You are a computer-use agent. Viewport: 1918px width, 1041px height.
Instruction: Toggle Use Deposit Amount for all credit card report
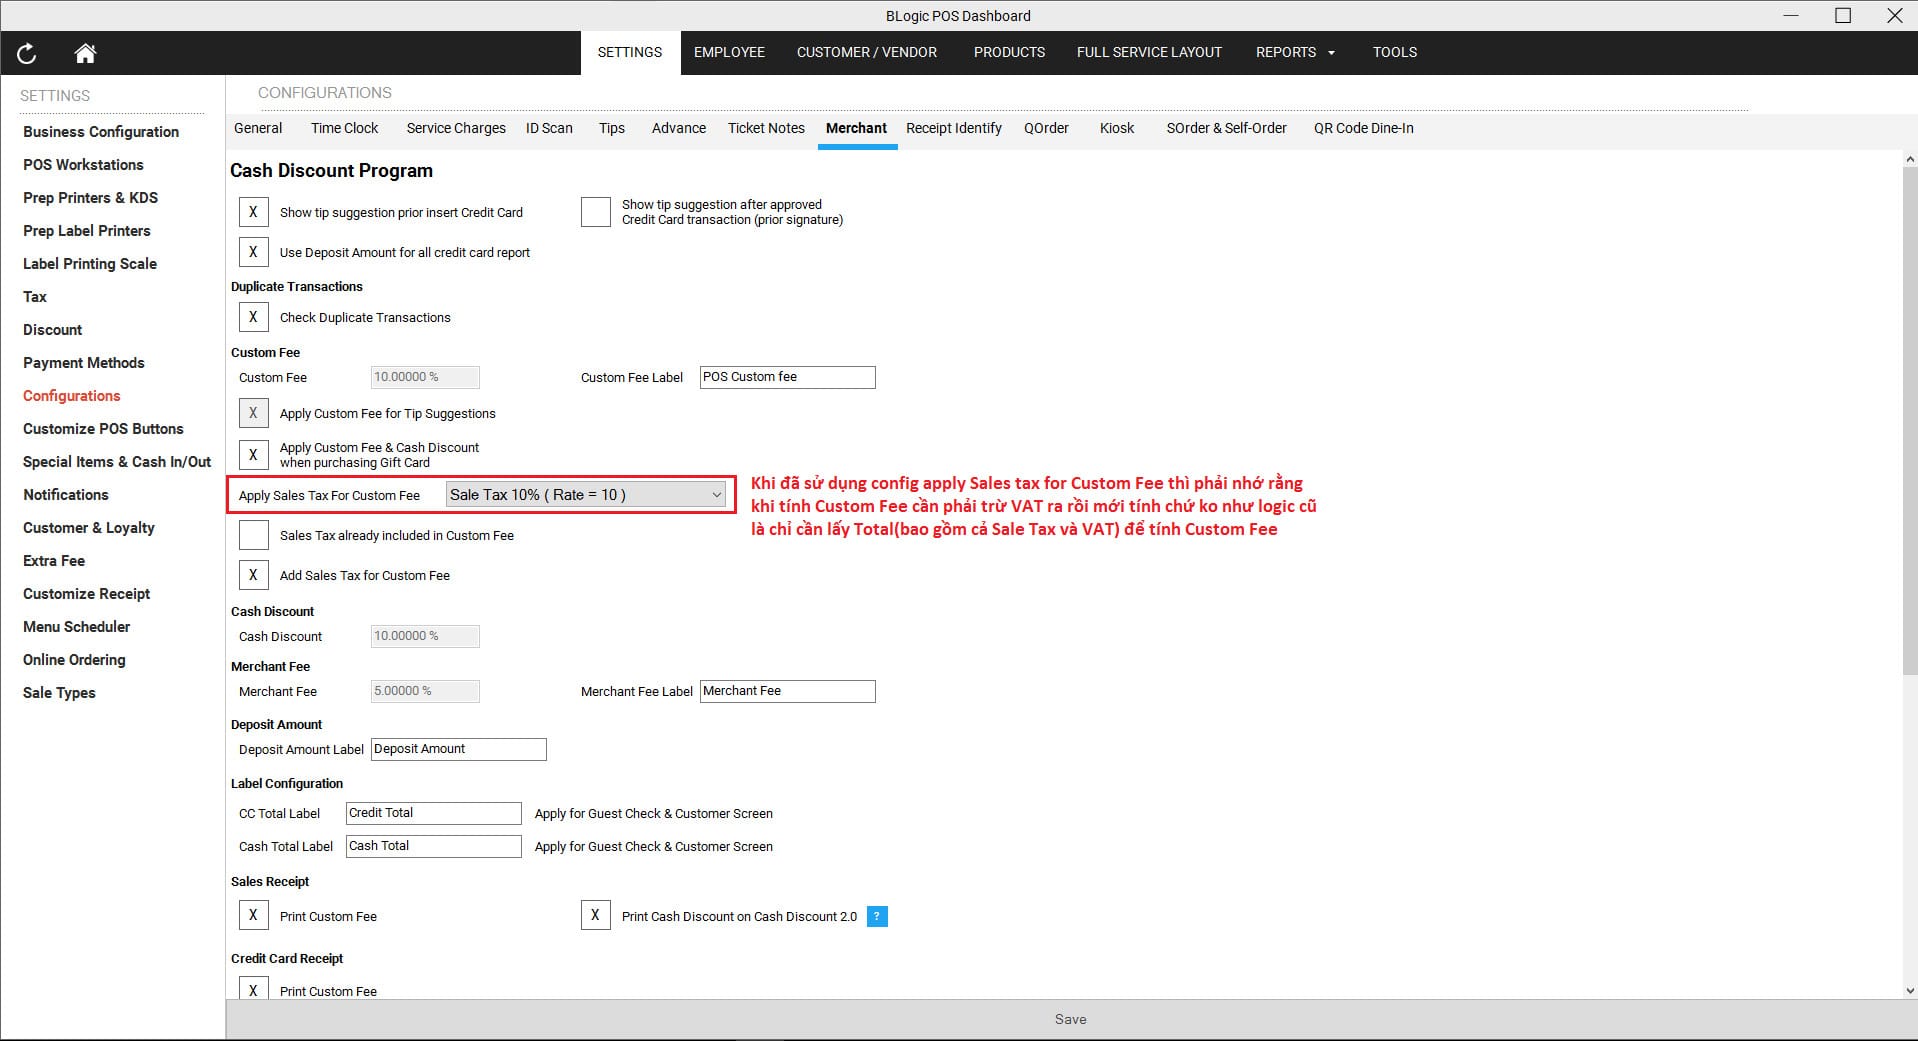tap(253, 252)
